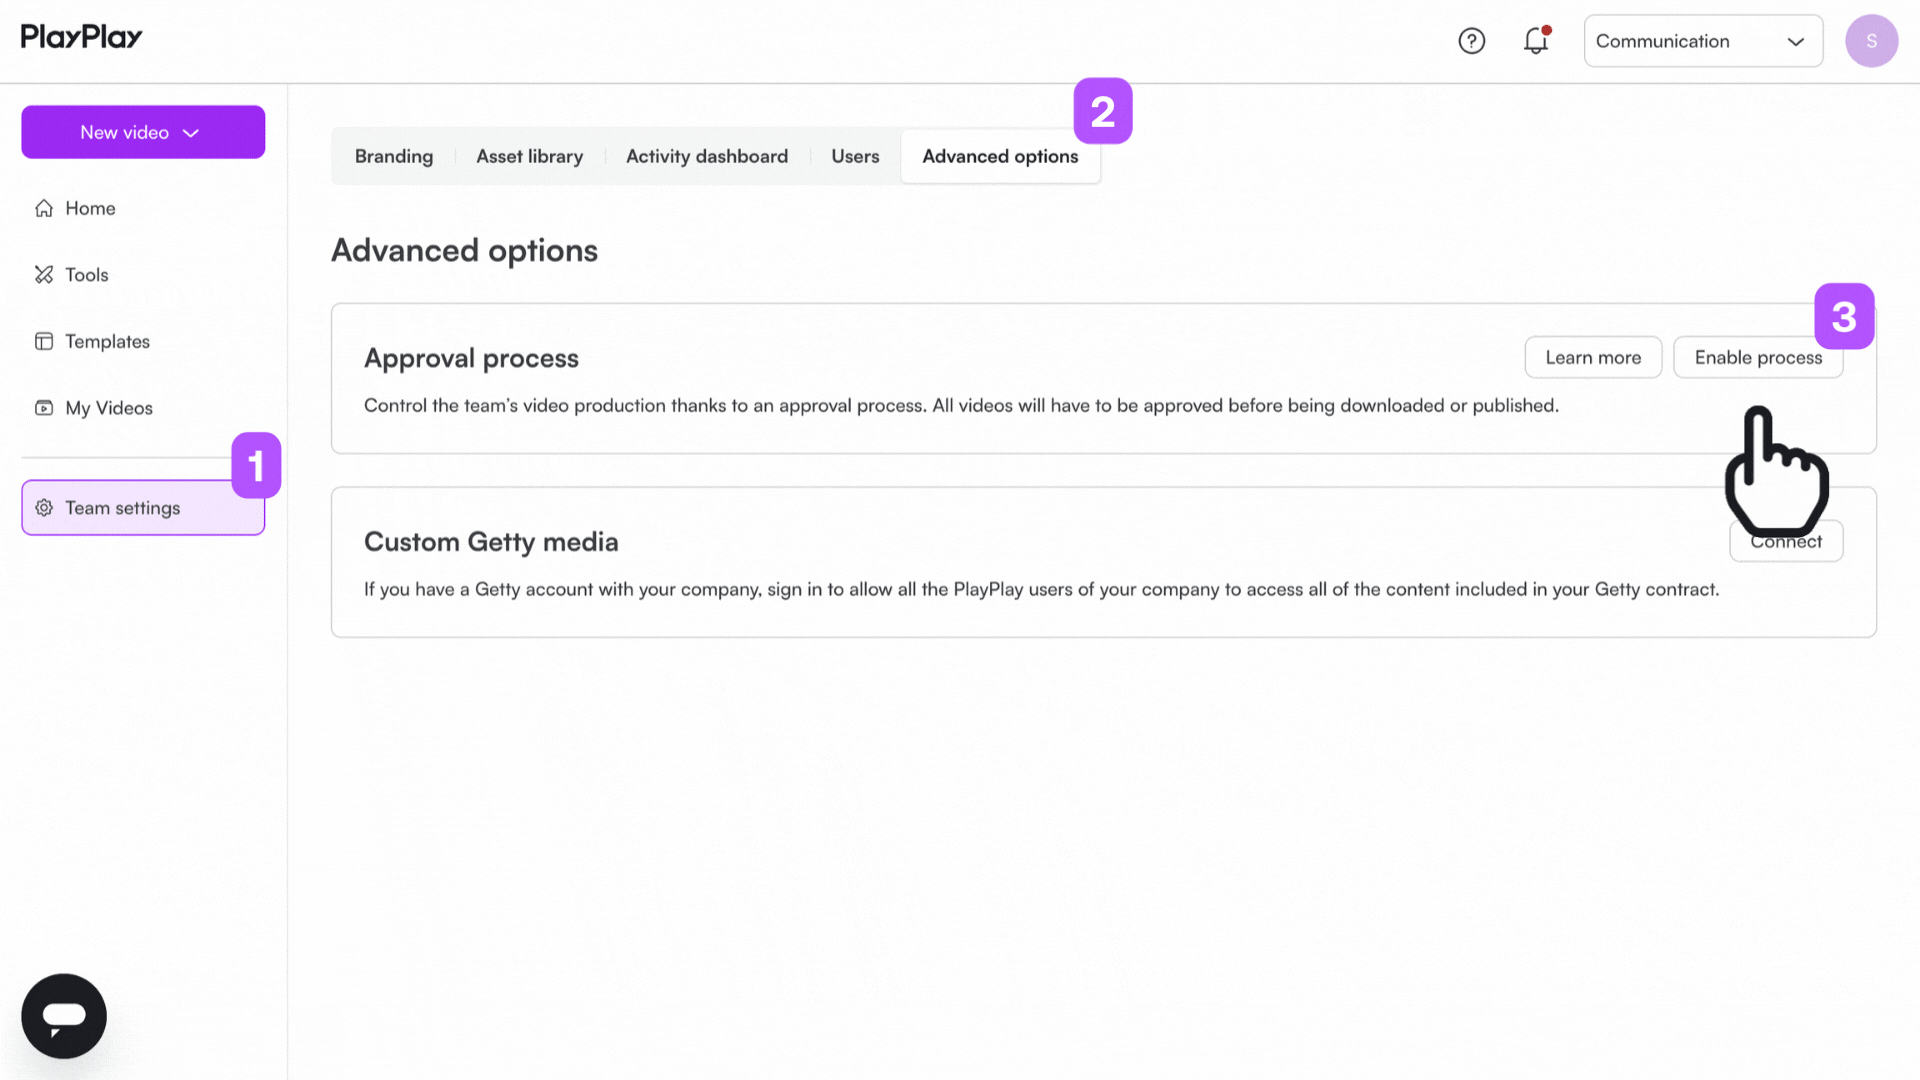The width and height of the screenshot is (1920, 1080).
Task: Open the user avatar S menu
Action: (1871, 41)
